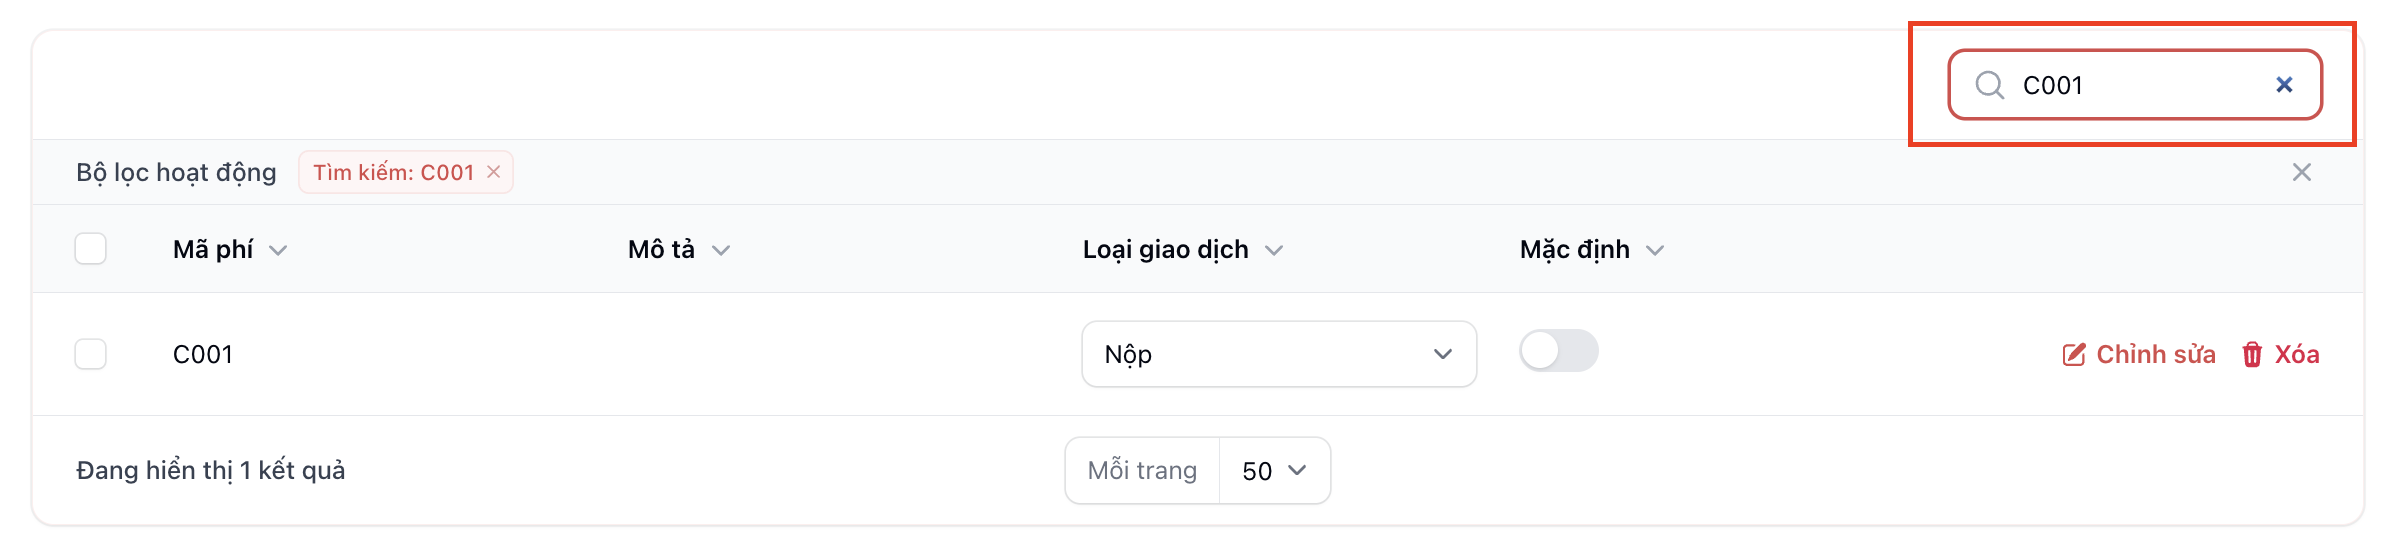Screen dimensions: 2390x550
Task: Click the C001 fee code cell
Action: click(203, 355)
